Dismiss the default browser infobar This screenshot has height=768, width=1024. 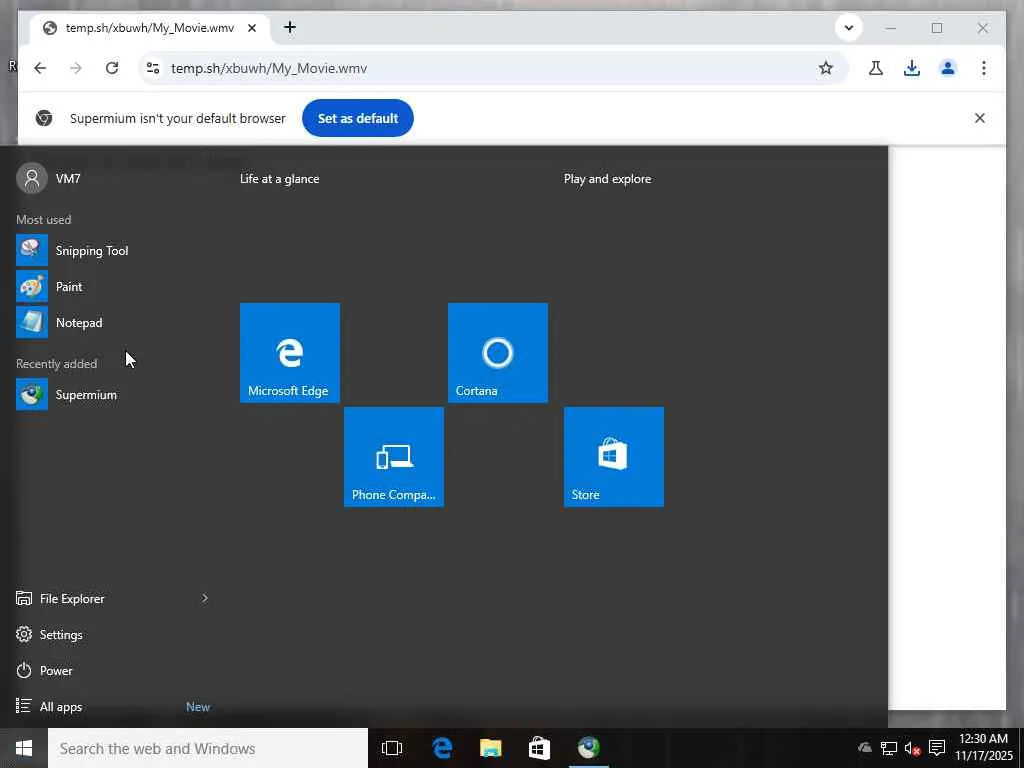click(x=980, y=118)
